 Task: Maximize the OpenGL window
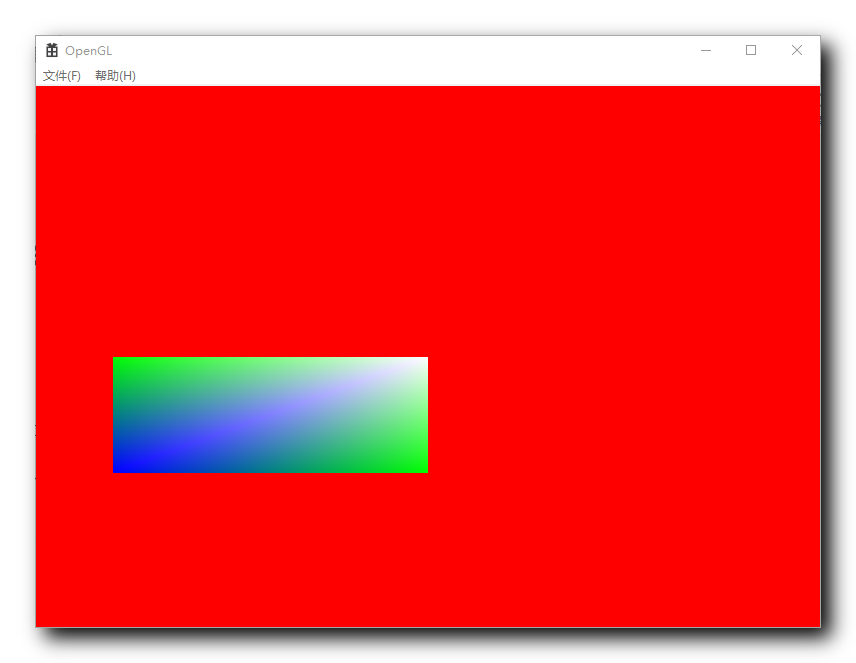point(751,50)
